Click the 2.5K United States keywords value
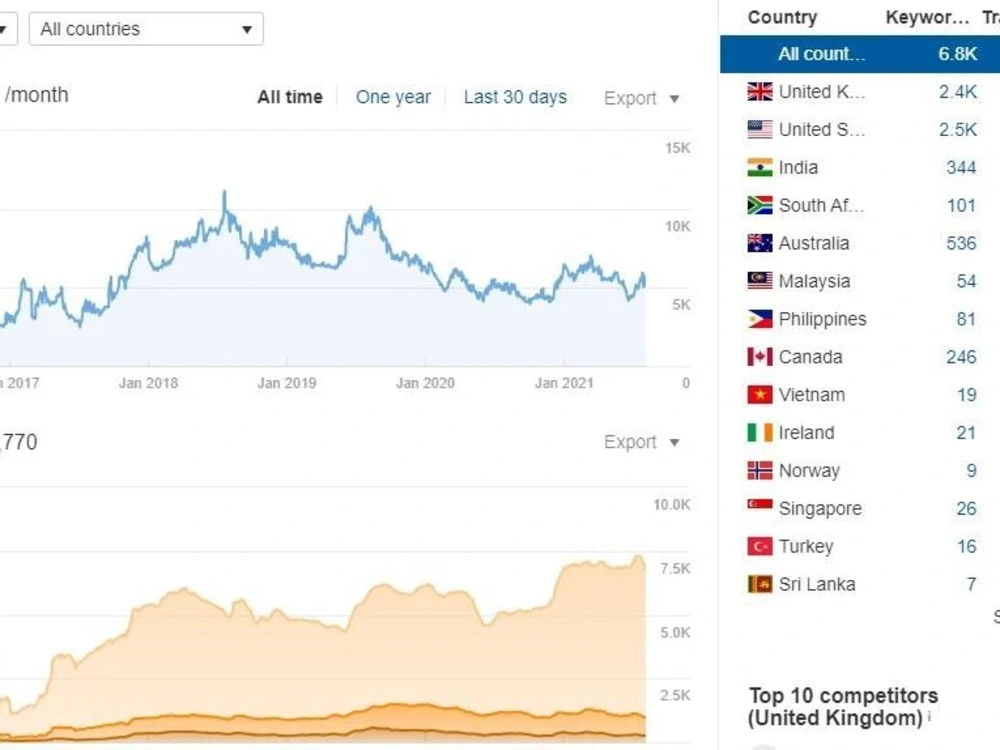This screenshot has width=1000, height=750. point(957,129)
